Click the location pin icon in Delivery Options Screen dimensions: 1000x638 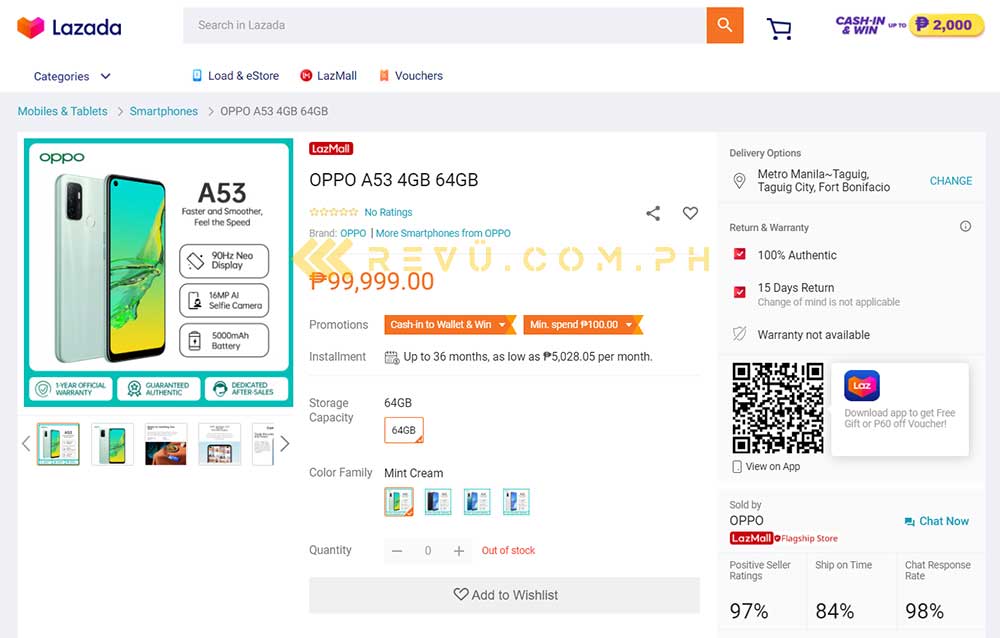(x=739, y=181)
